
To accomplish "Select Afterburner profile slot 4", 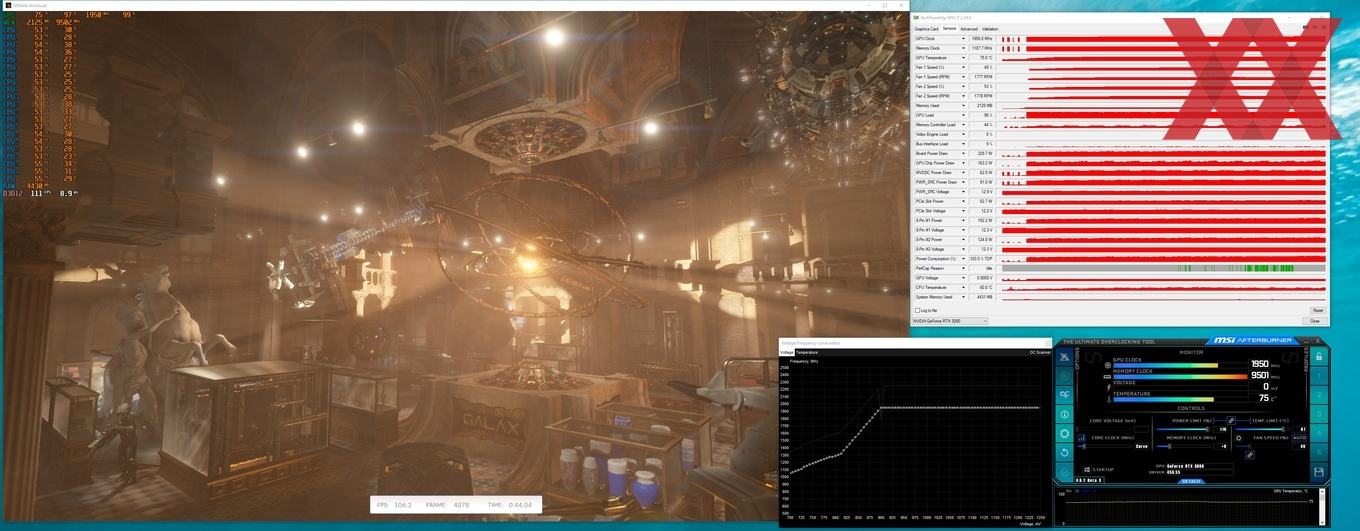I will click(x=1319, y=433).
